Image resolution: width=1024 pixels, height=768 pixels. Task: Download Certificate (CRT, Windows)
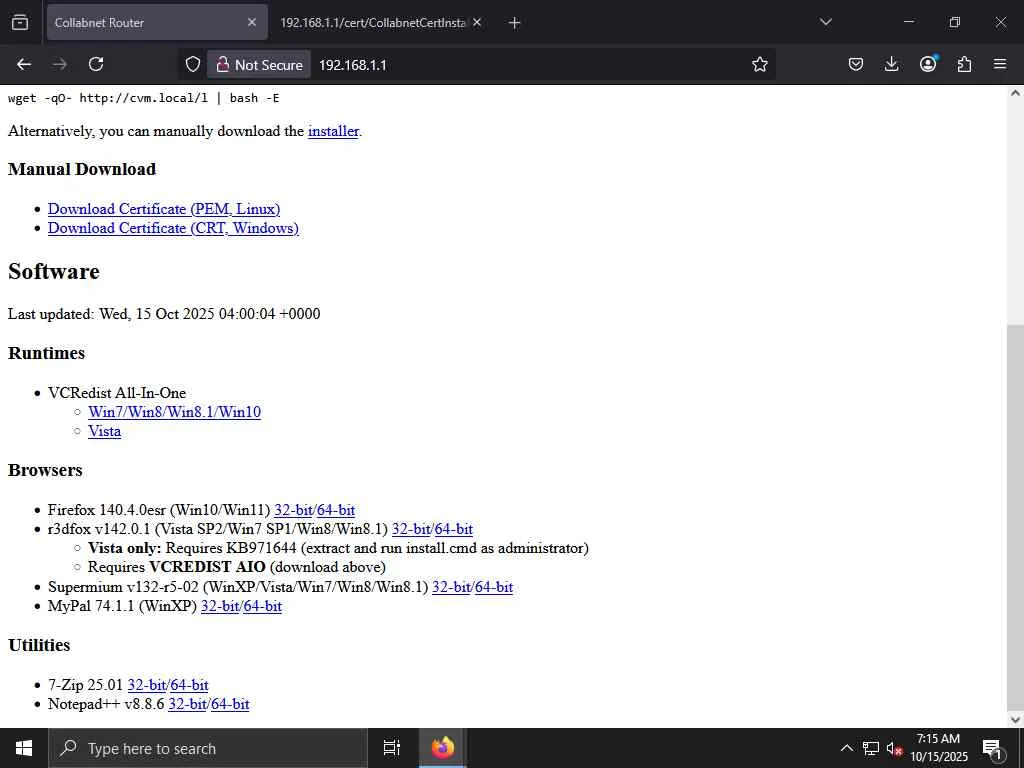(173, 228)
